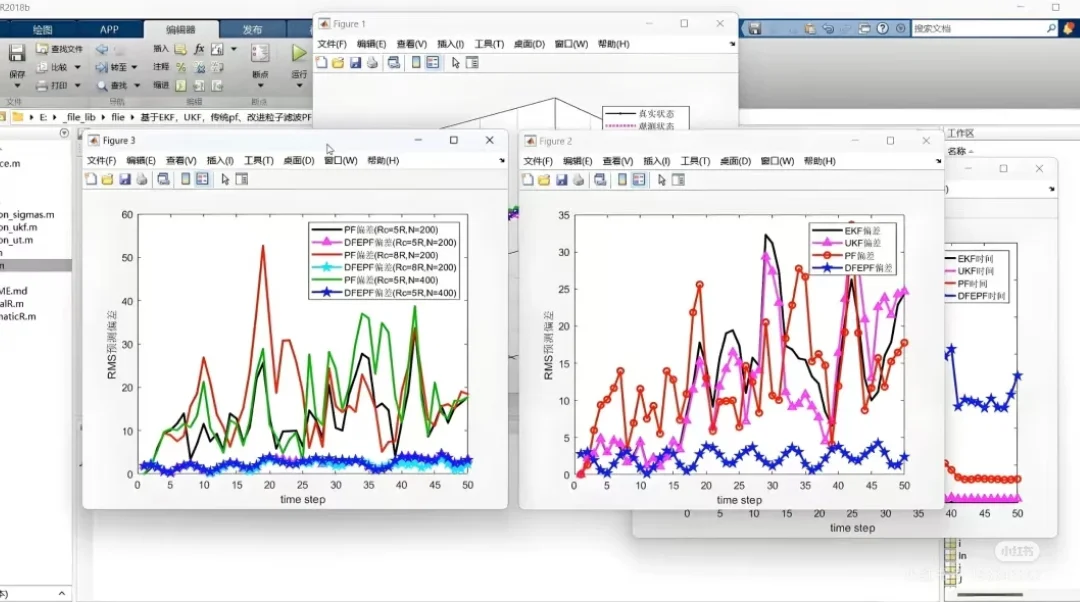Click paste icon in MATLAB quick access bar

810,28
